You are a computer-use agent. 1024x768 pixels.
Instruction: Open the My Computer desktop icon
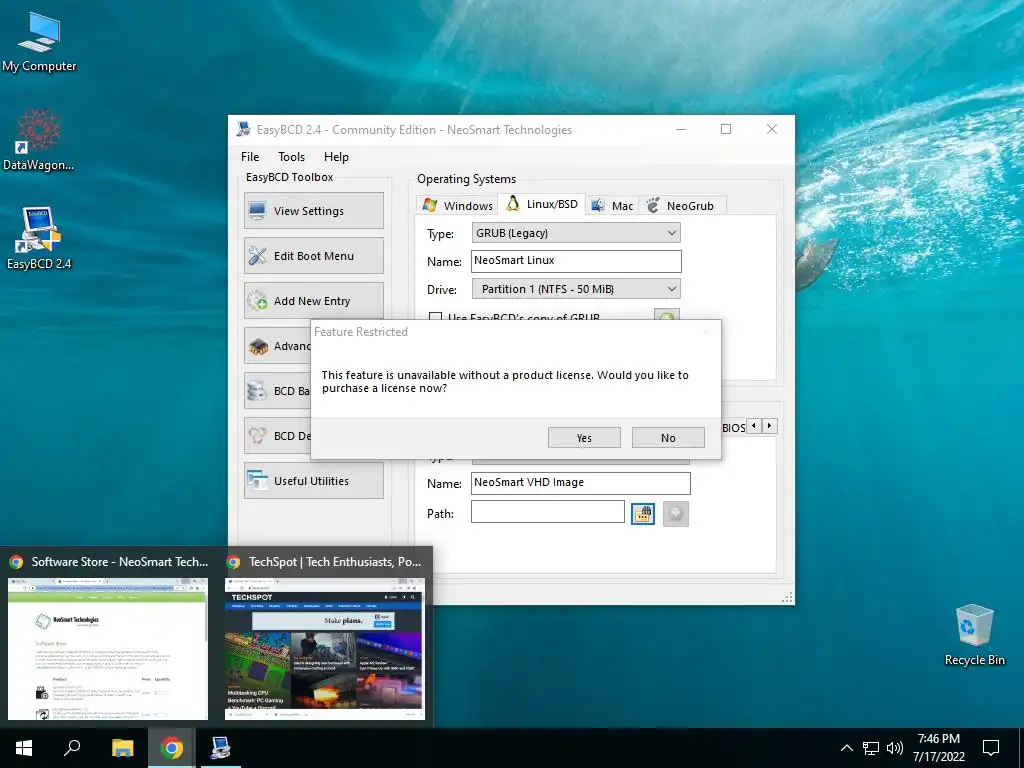[x=39, y=42]
